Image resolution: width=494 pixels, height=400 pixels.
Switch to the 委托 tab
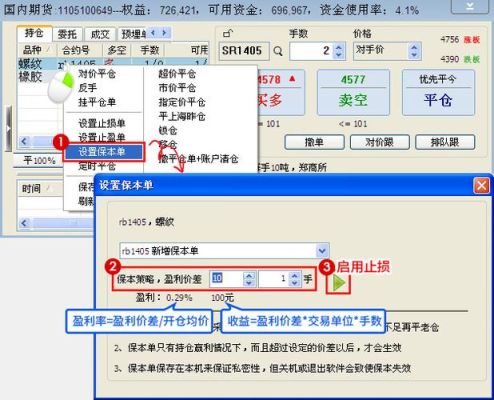67,34
